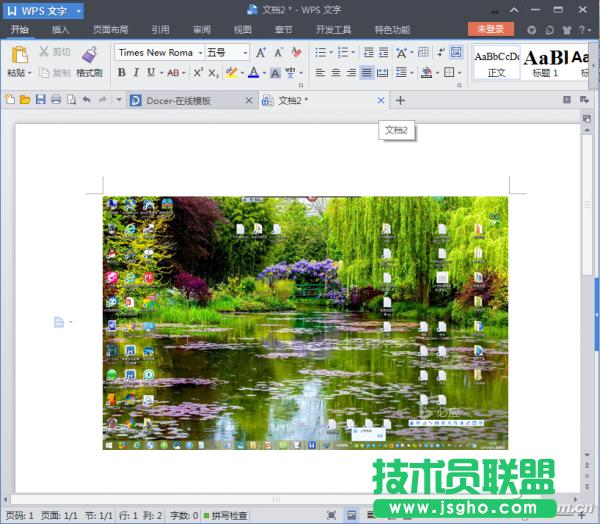Select the Format Painter (格式刷) tool
The width and height of the screenshot is (600, 524).
89,56
